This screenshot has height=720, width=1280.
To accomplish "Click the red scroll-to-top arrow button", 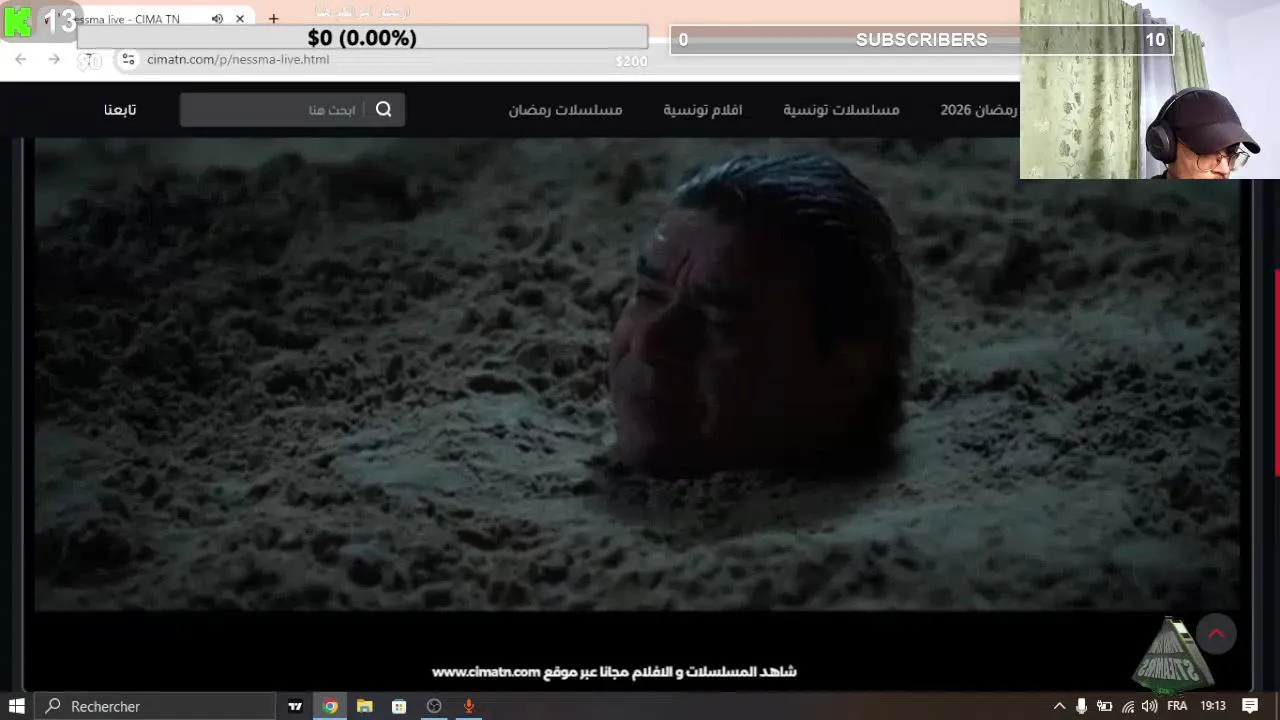I will pos(1217,634).
